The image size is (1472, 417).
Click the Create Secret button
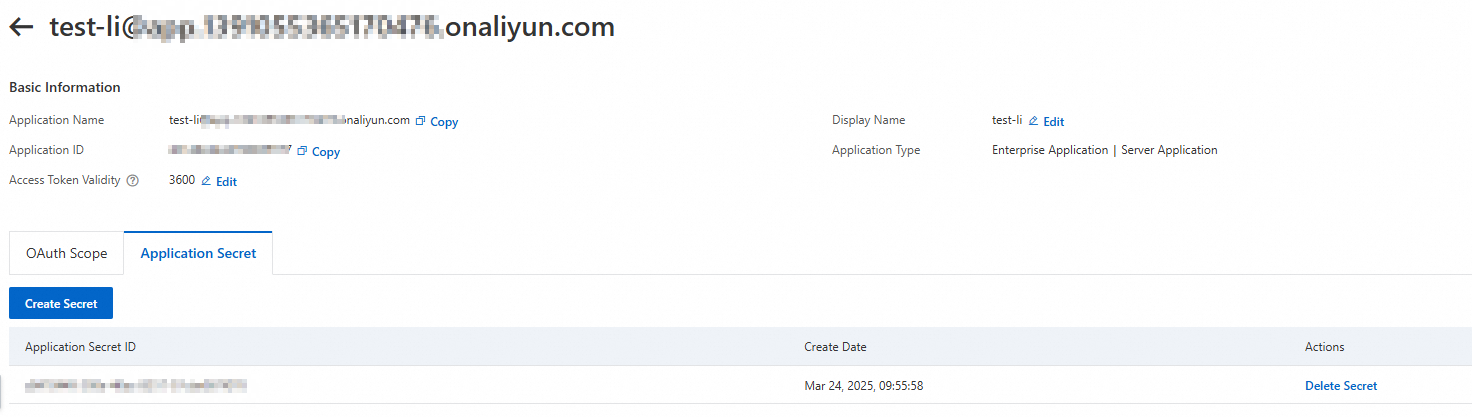[61, 303]
